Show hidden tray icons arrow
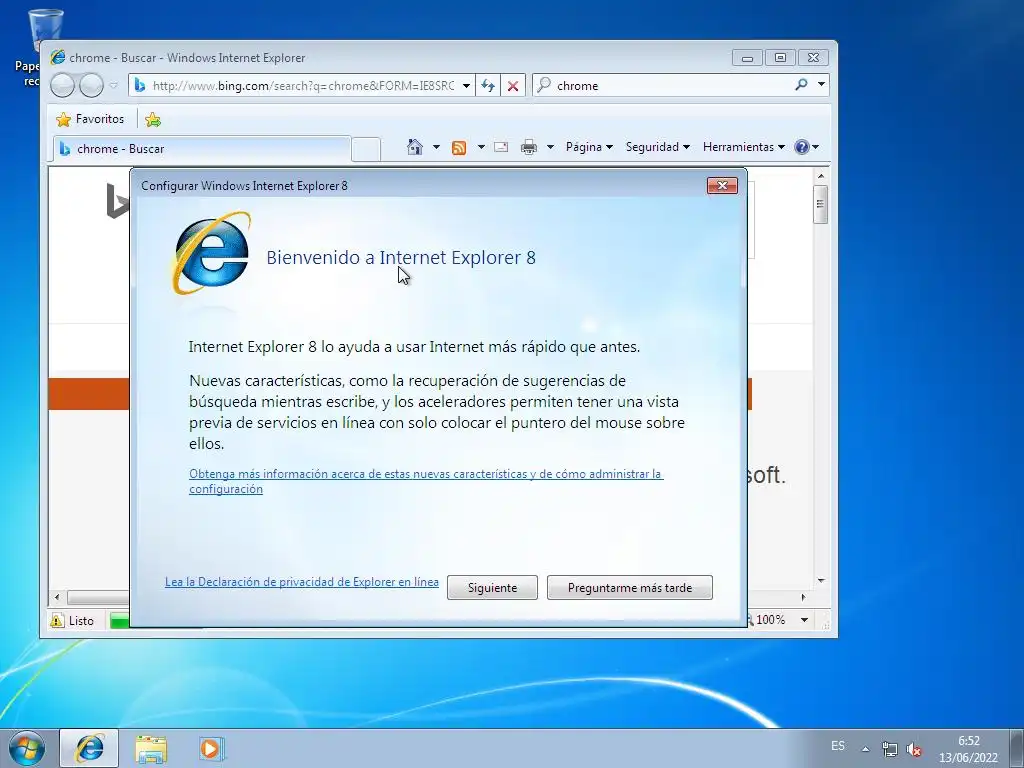 tap(865, 749)
